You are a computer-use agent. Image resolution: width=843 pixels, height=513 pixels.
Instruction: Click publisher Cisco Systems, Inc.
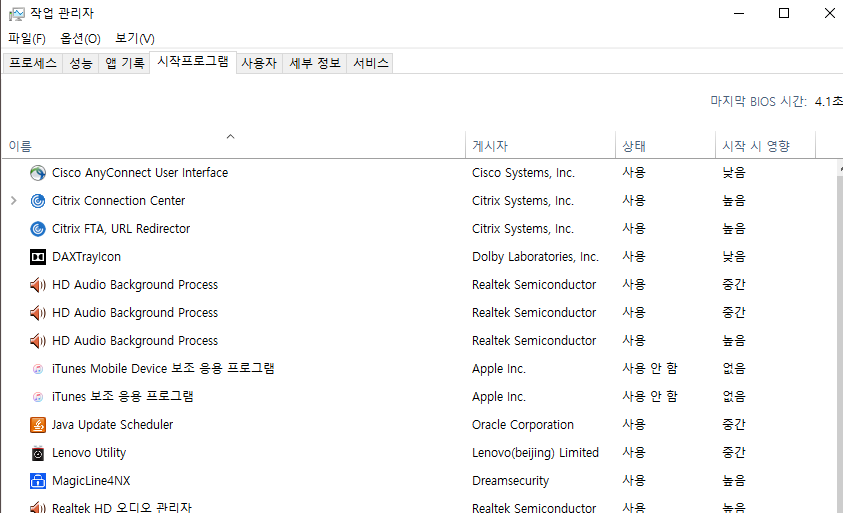click(523, 173)
